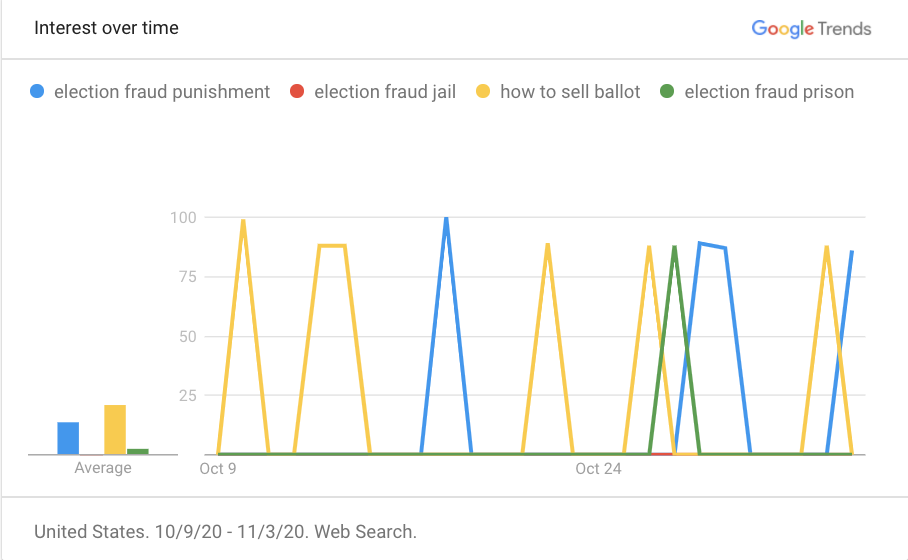Viewport: 908px width, 560px height.
Task: Click the first yellow peak near Oct 9
Action: click(243, 221)
